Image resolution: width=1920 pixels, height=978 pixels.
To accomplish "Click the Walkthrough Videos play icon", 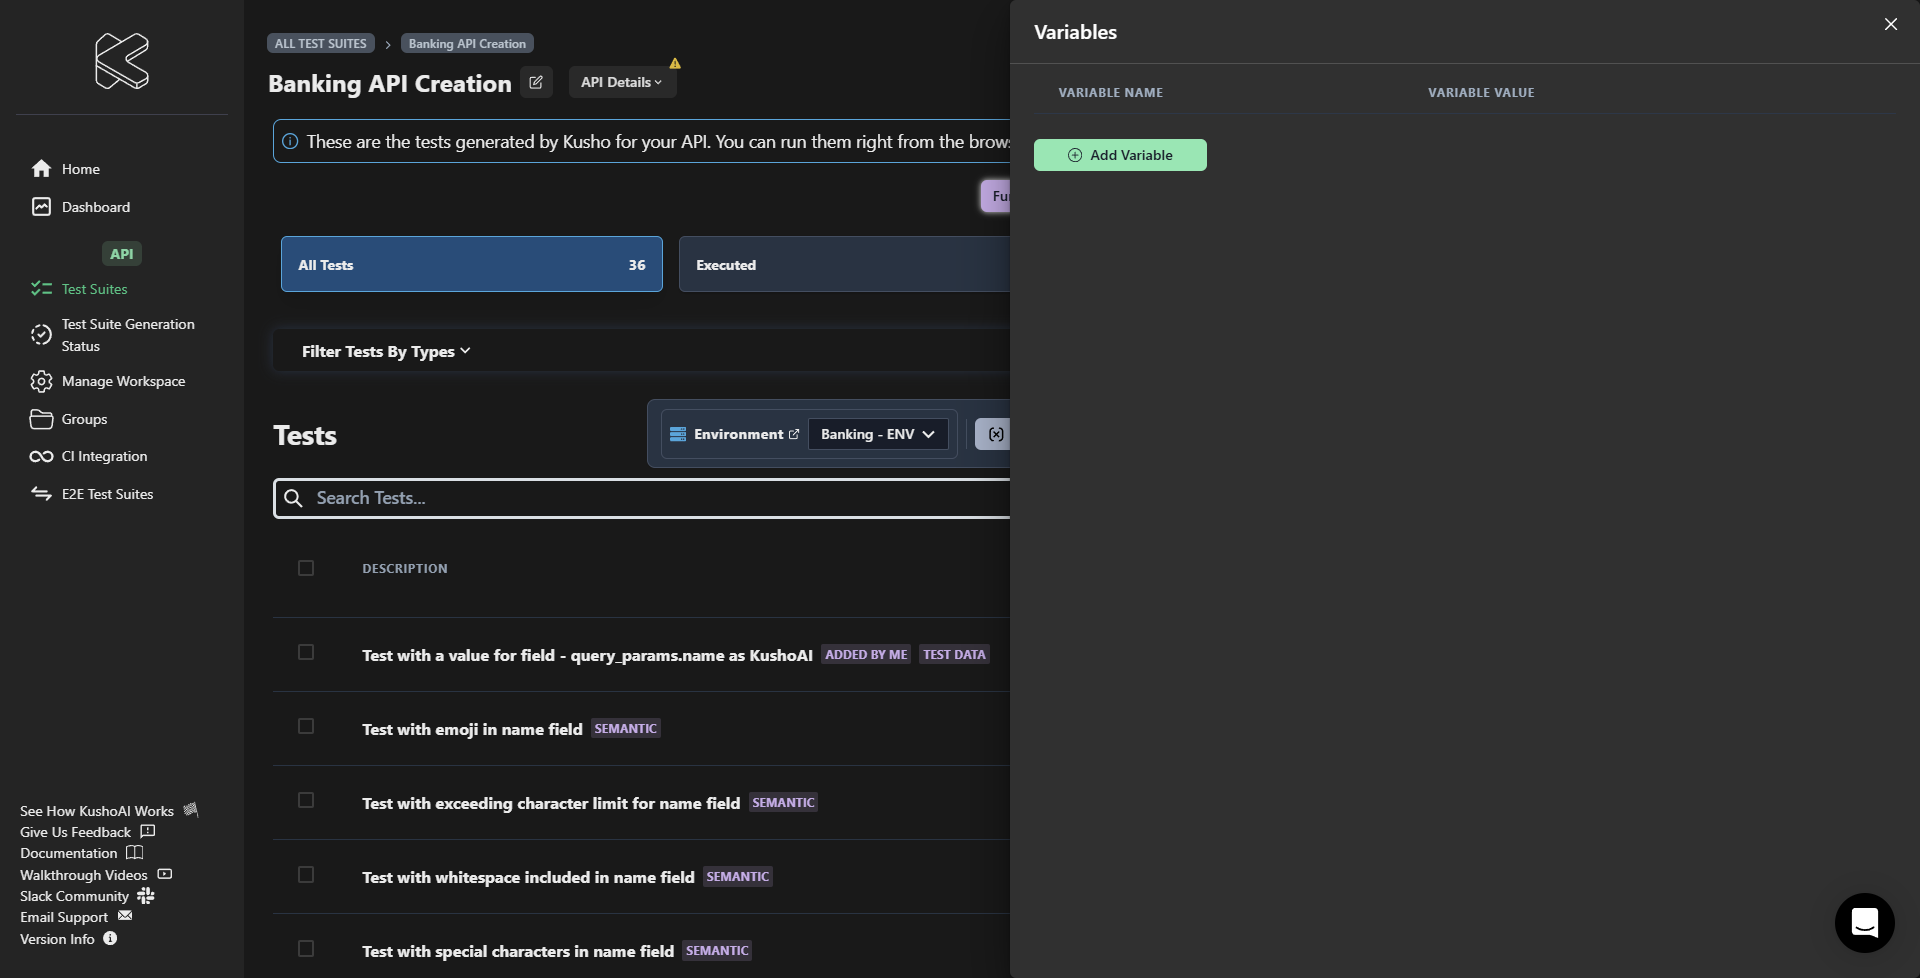I will tap(165, 874).
